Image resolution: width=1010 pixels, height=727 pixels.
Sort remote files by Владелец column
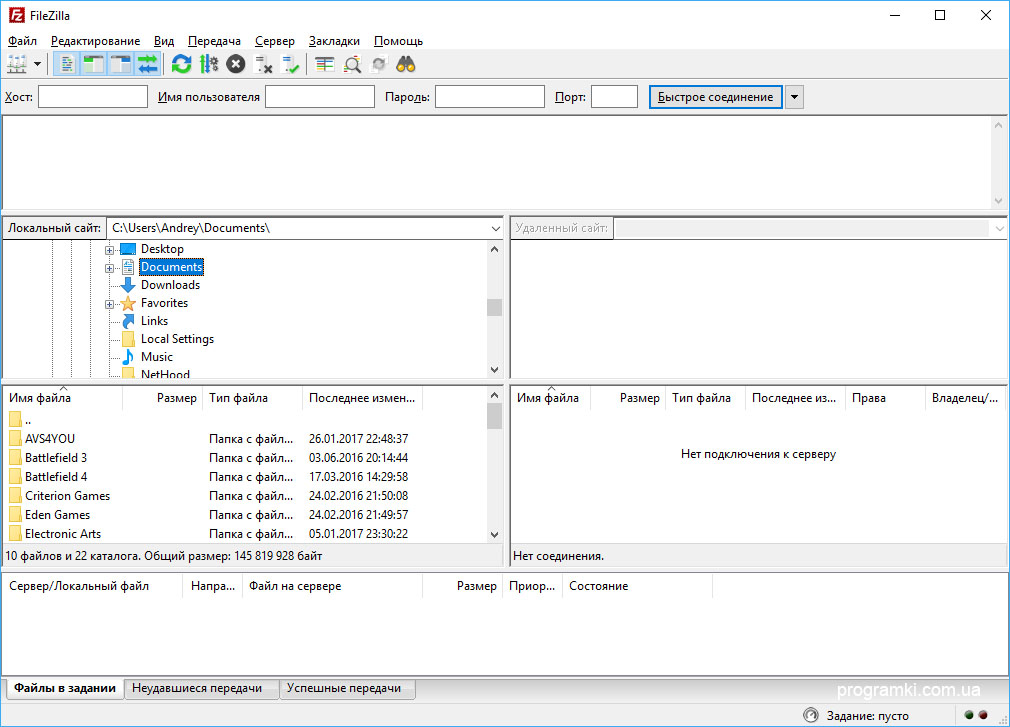[x=965, y=398]
